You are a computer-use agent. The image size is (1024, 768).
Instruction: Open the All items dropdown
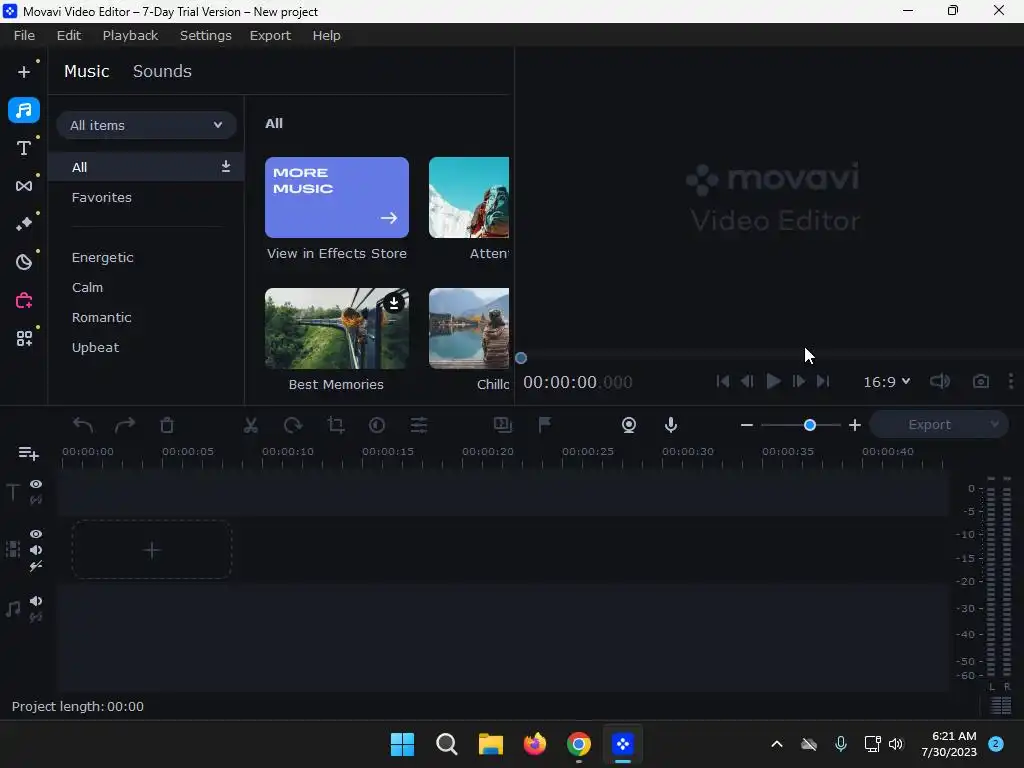[x=146, y=125]
